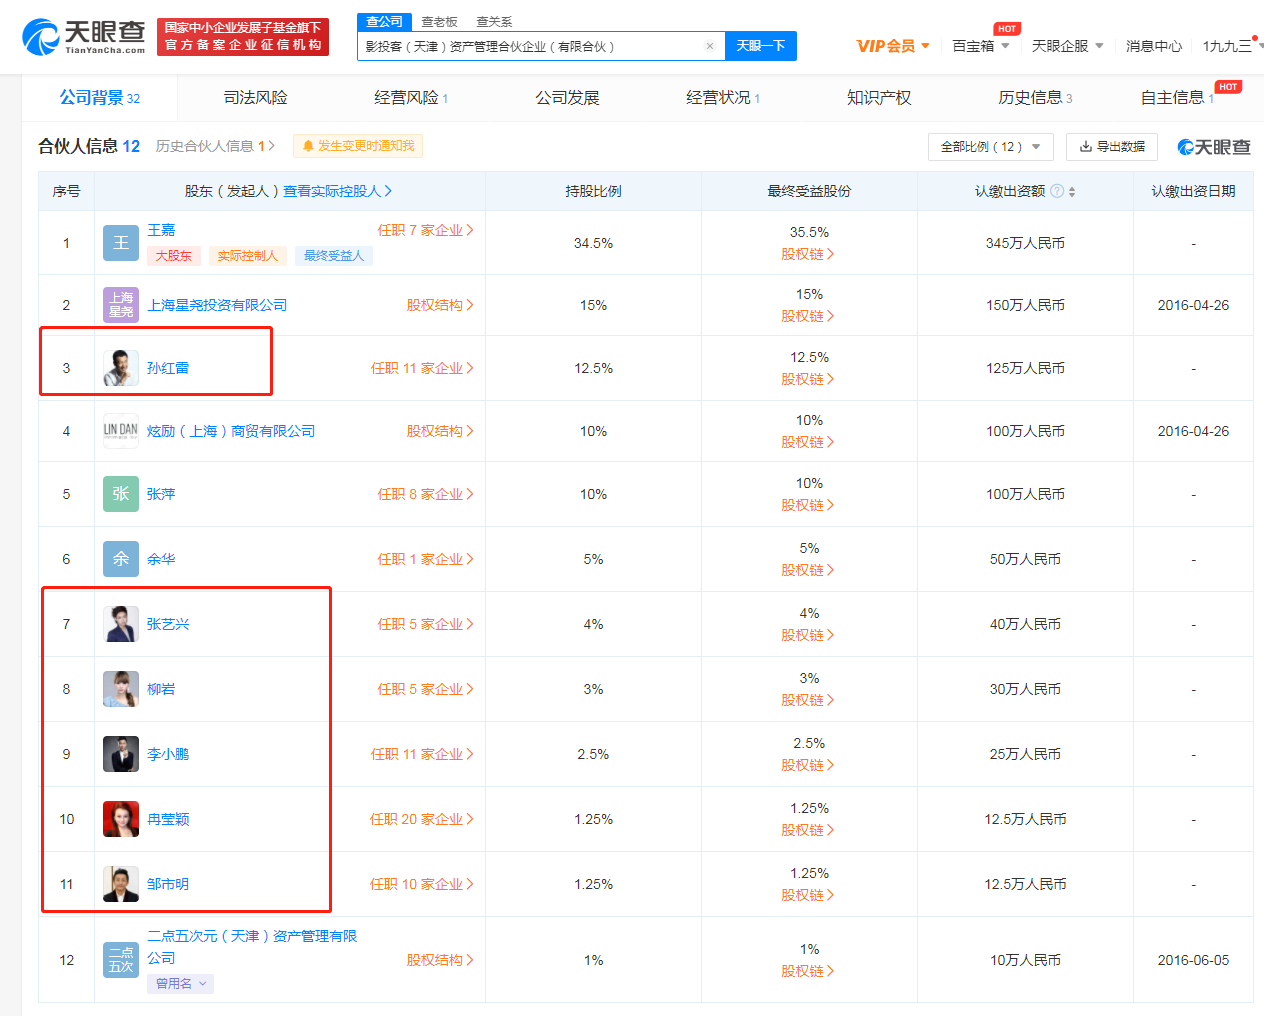The image size is (1264, 1016).
Task: Open 王嘉's profile link
Action: (161, 230)
